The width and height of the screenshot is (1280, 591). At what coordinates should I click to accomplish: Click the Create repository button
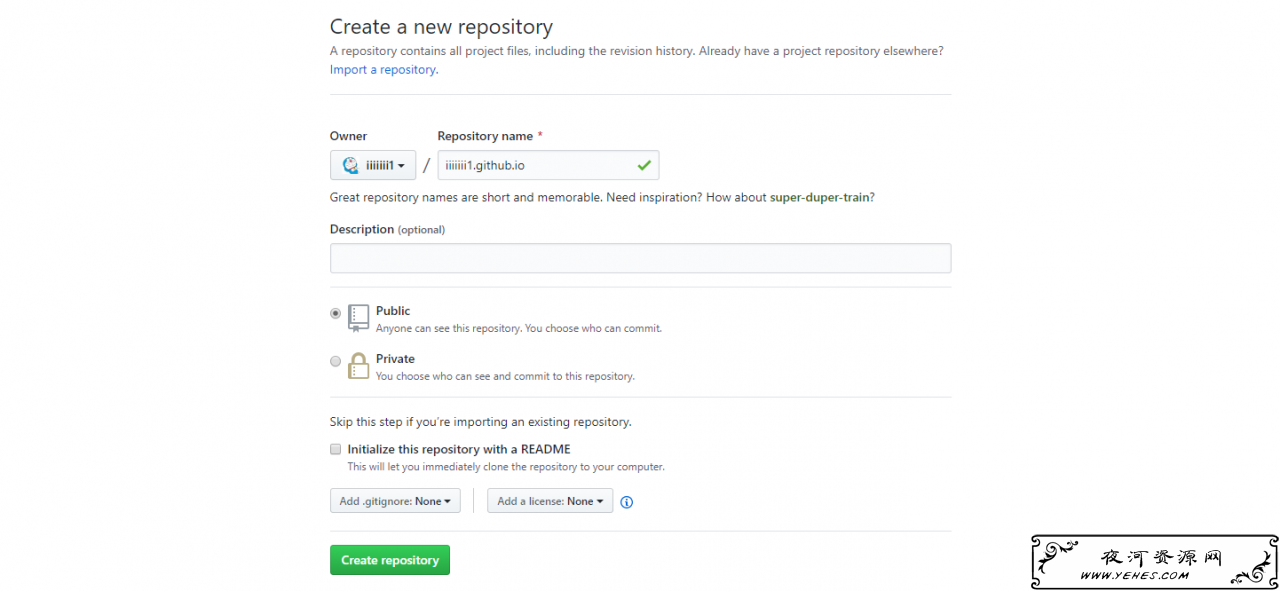click(x=390, y=560)
